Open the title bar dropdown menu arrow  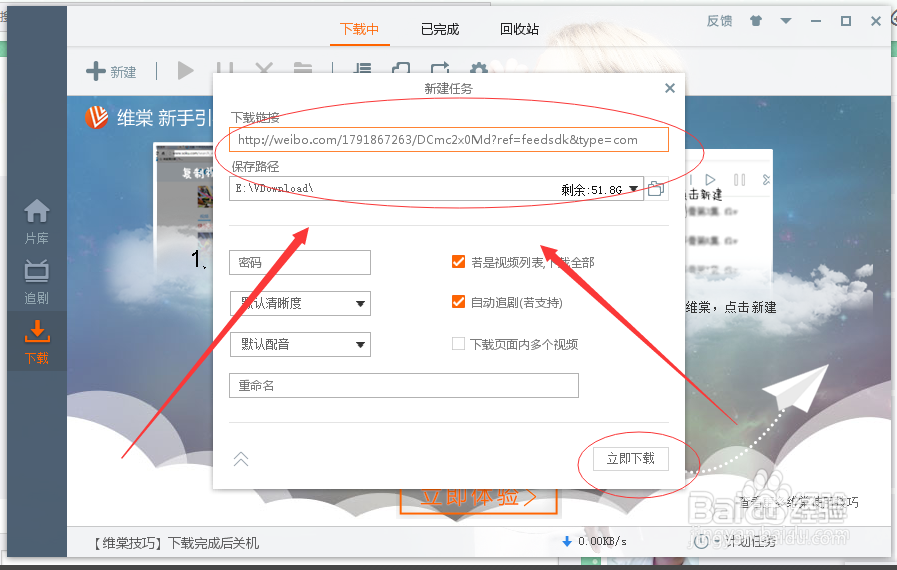786,21
